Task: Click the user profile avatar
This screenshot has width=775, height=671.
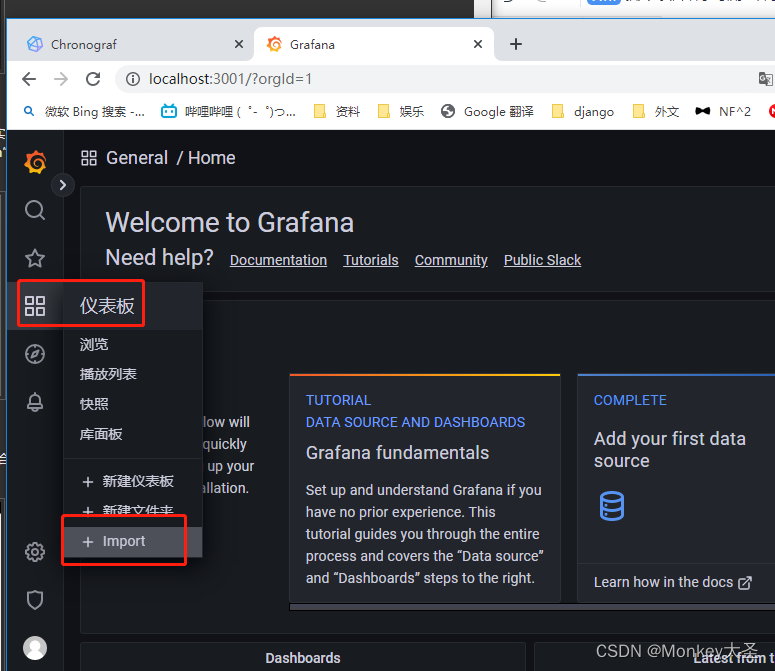Action: coord(35,648)
